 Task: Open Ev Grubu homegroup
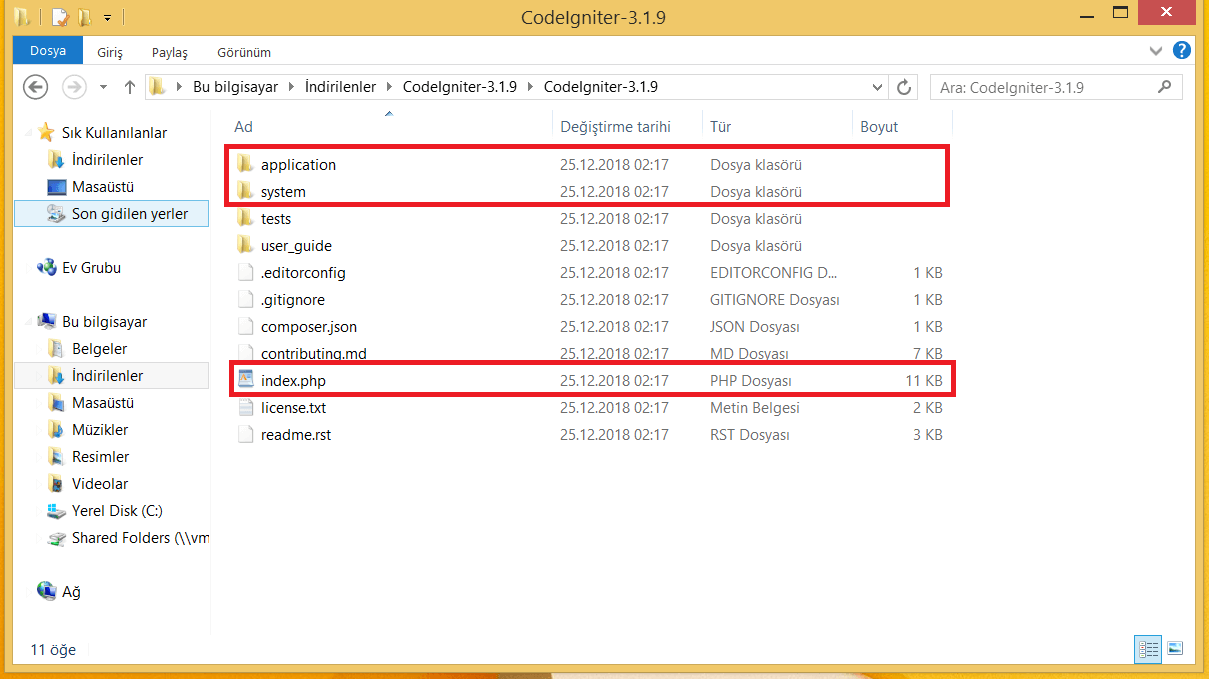pyautogui.click(x=91, y=267)
